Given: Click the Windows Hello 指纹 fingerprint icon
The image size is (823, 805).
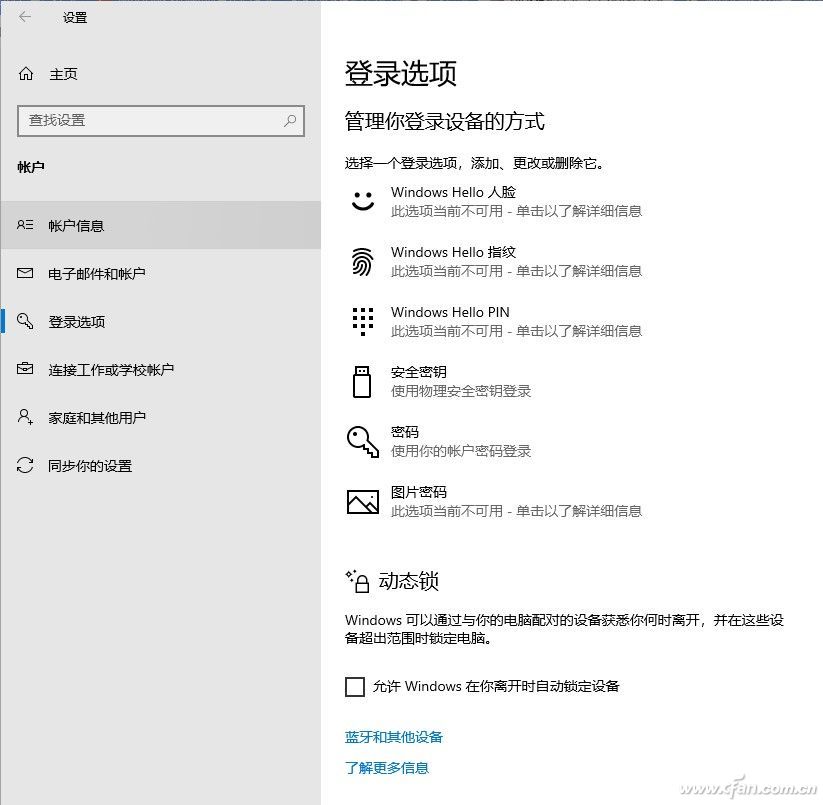Looking at the screenshot, I should [363, 261].
